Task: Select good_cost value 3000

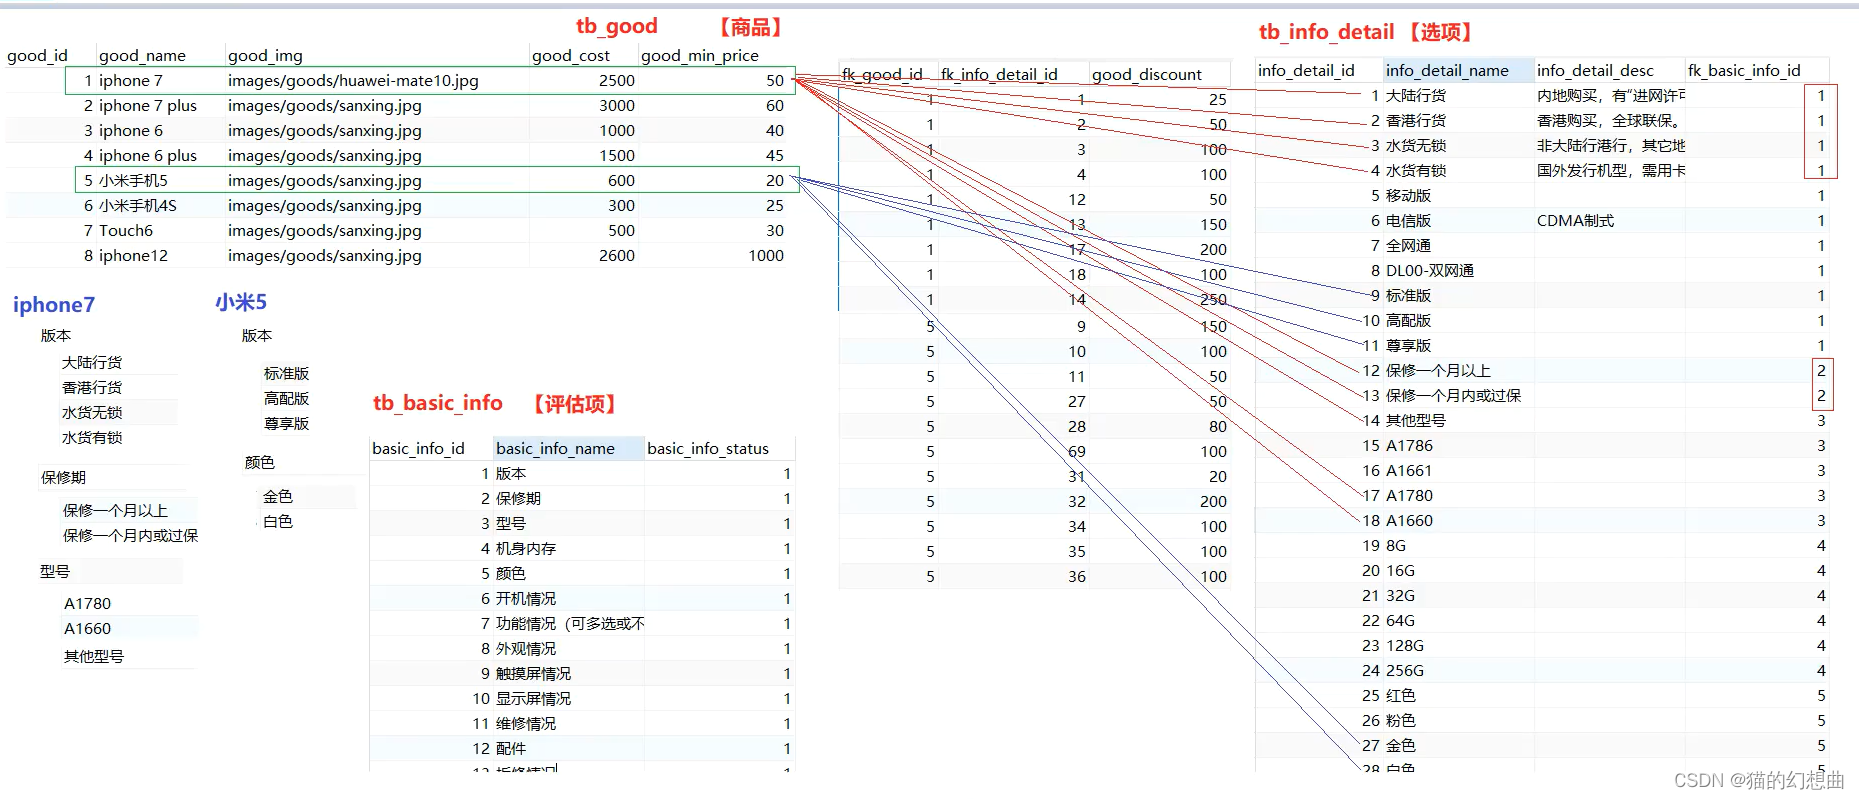Action: click(x=617, y=106)
